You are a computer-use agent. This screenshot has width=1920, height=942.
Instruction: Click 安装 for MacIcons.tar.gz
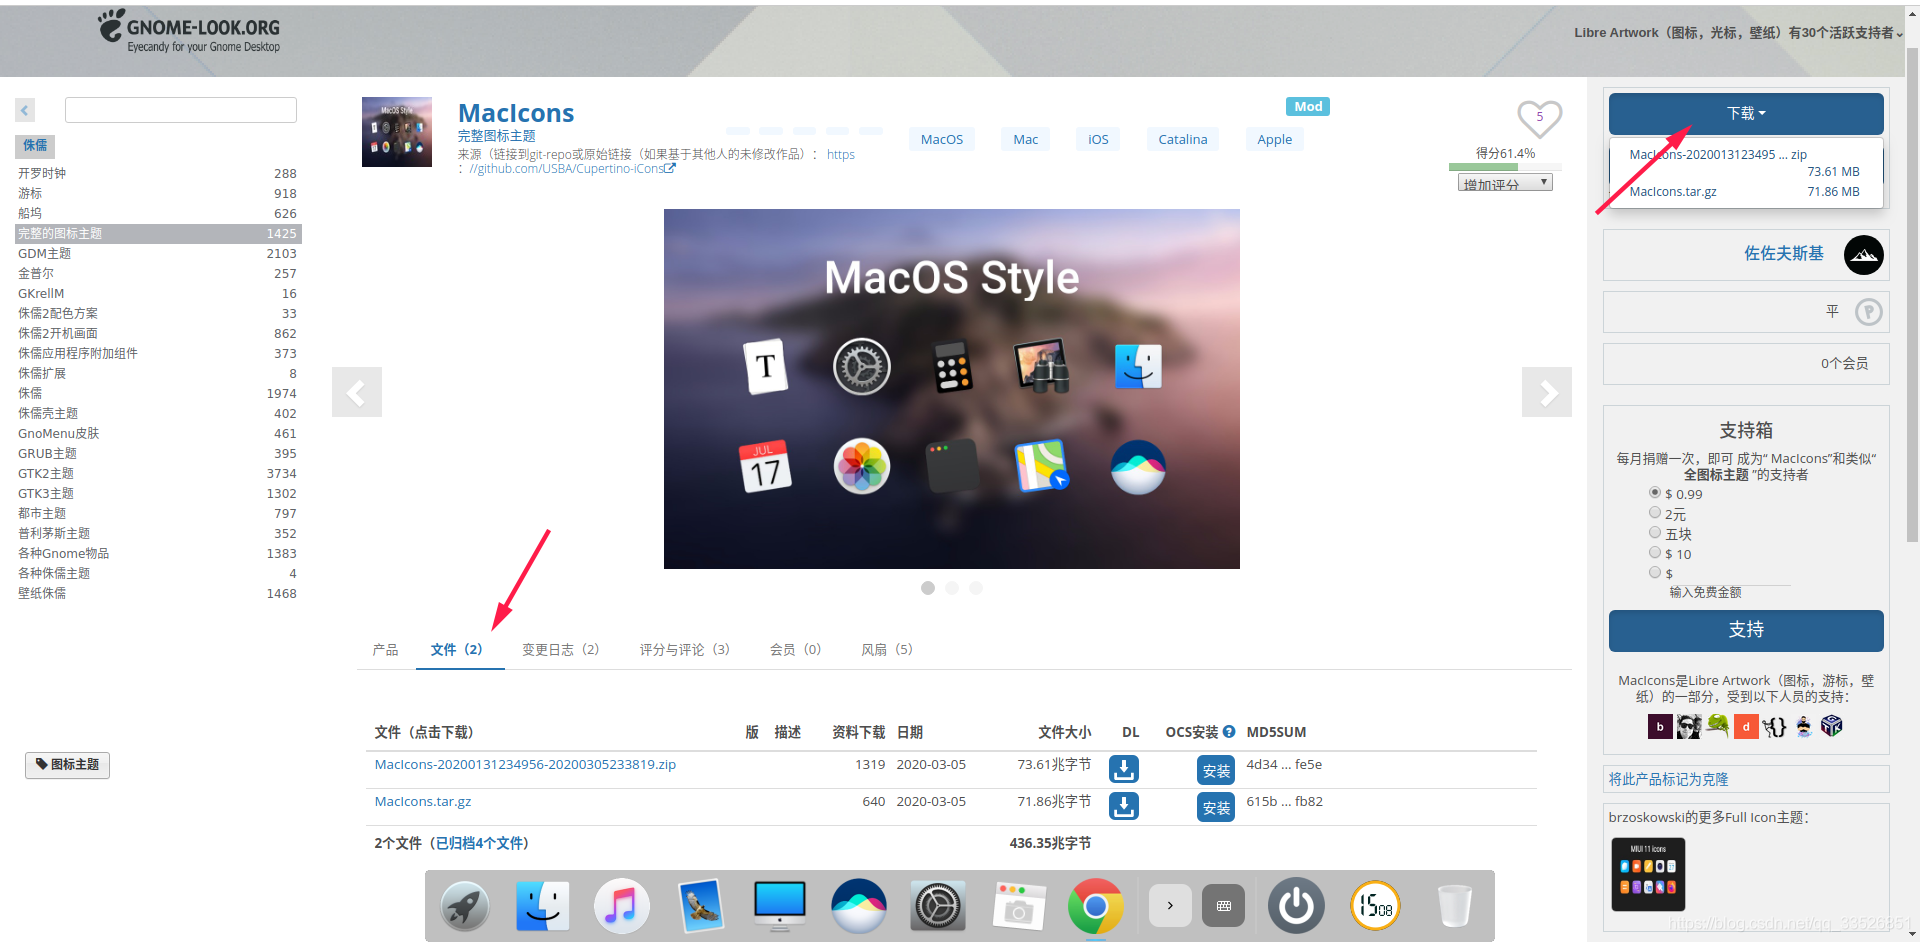(1216, 807)
